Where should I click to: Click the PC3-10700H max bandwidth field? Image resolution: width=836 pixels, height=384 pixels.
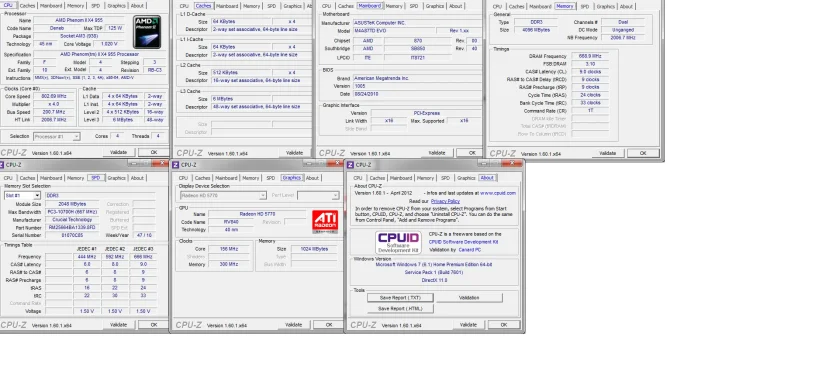pyautogui.click(x=73, y=212)
